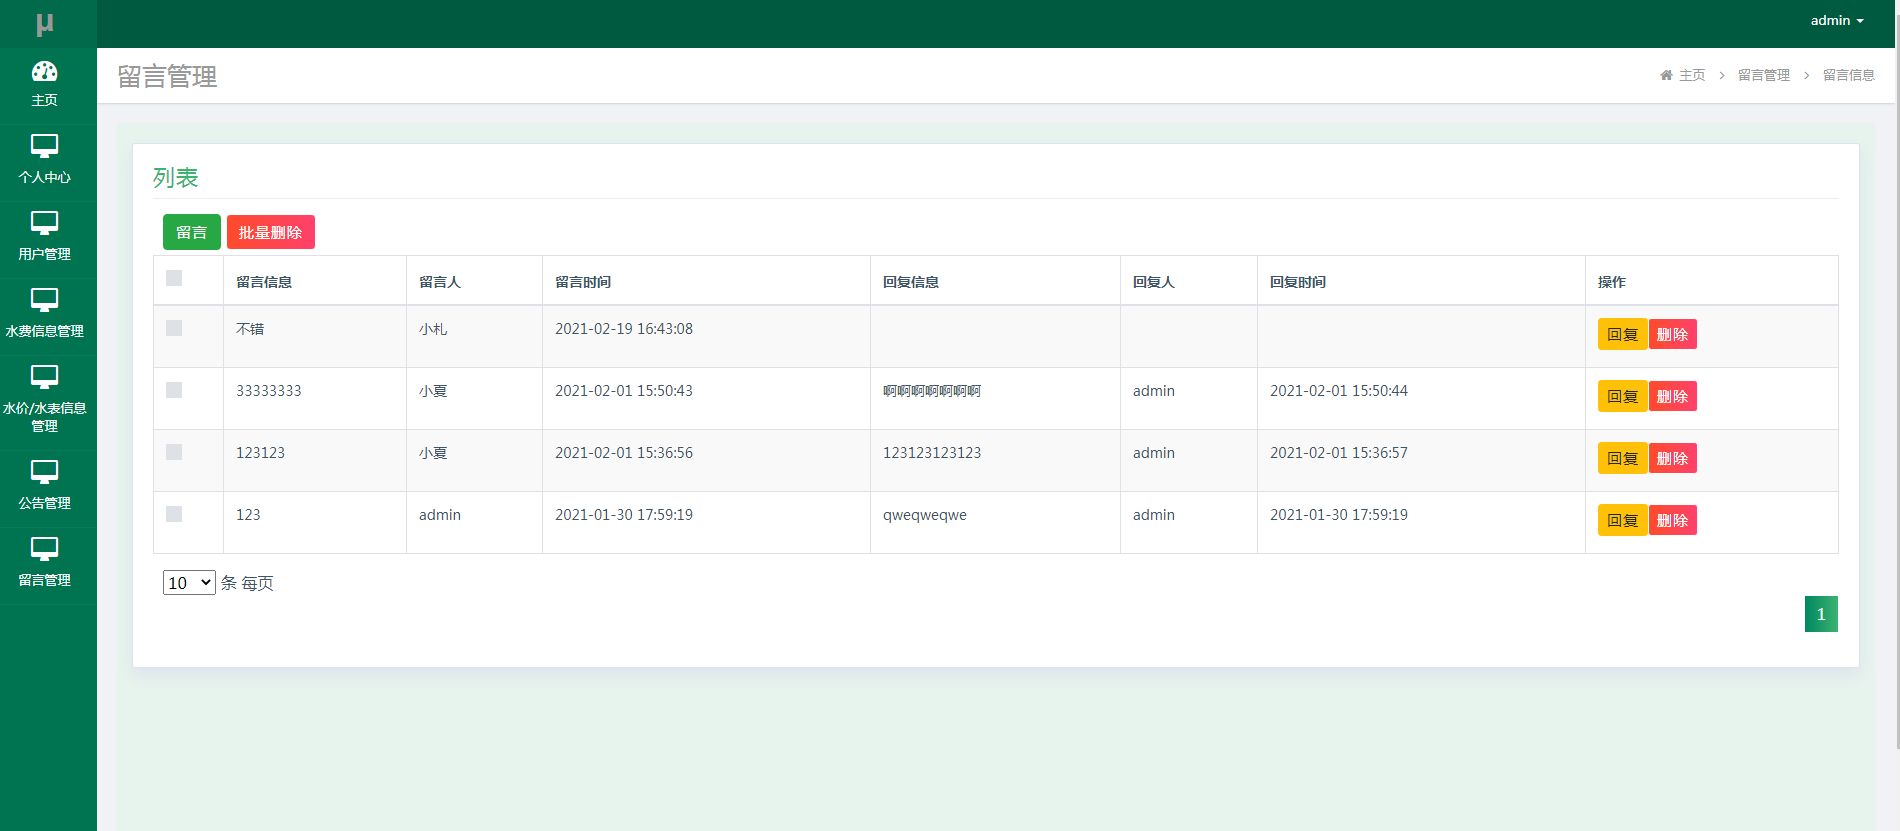Click the 公告管理 monitor icon
The width and height of the screenshot is (1900, 831).
coord(45,472)
